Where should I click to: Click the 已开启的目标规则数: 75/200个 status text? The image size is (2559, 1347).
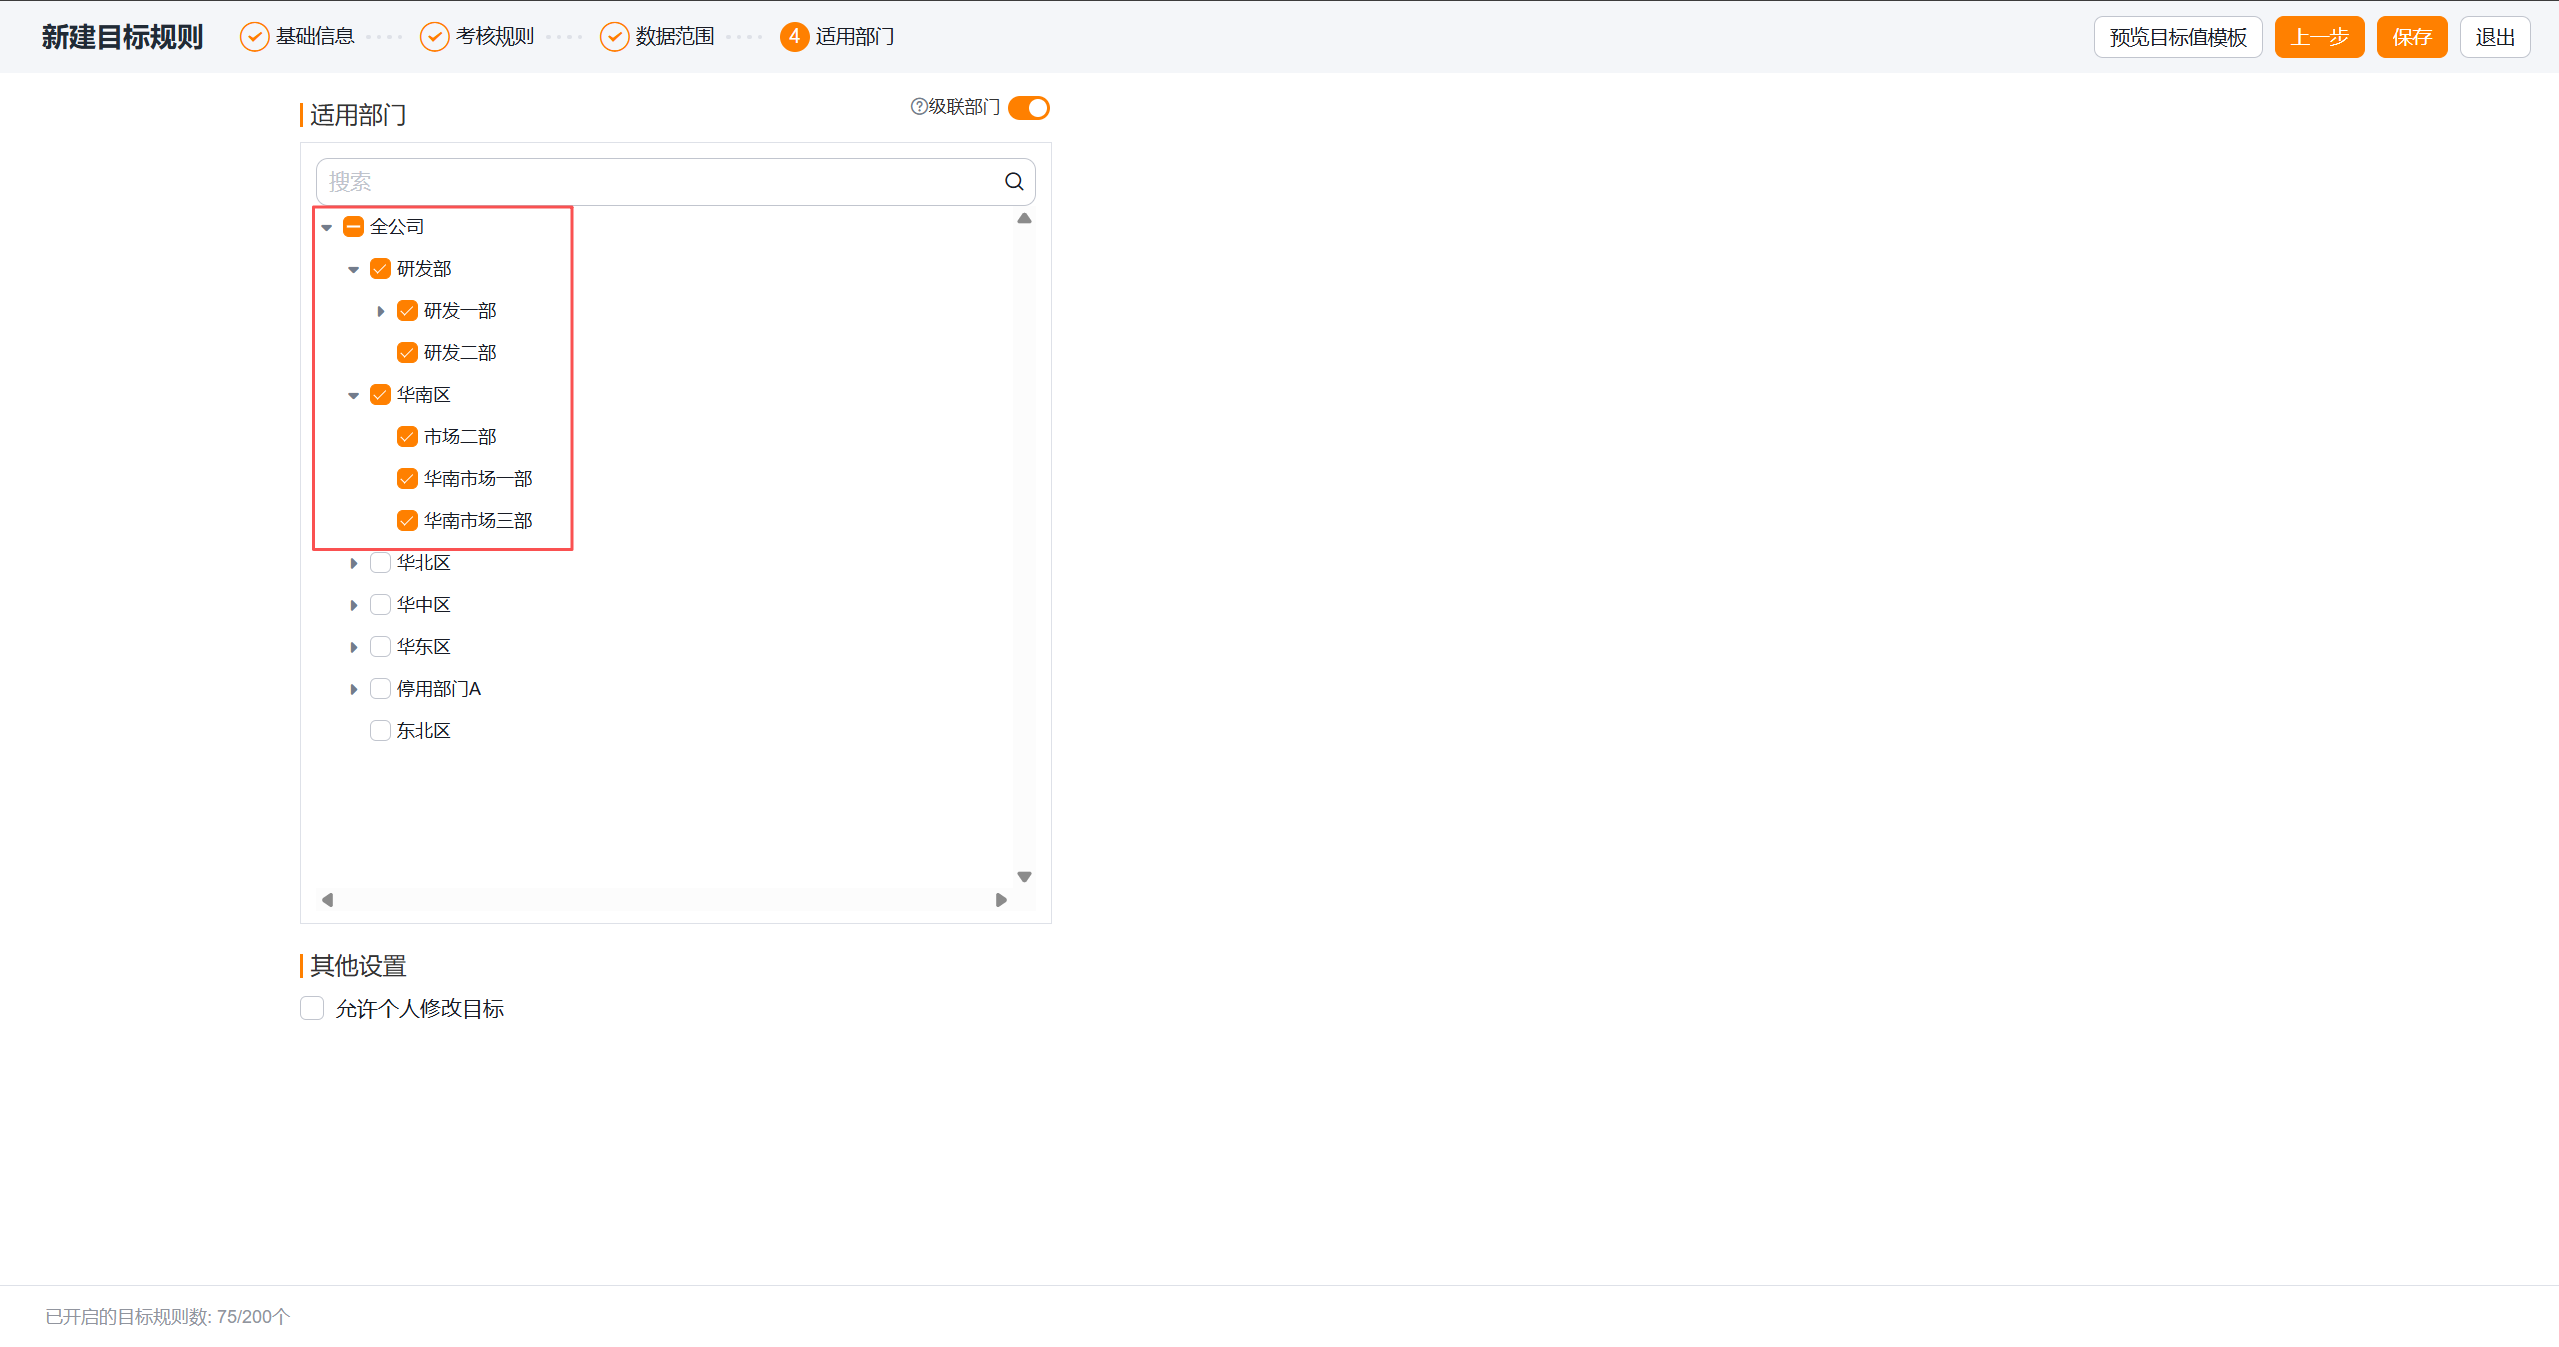(x=168, y=1317)
